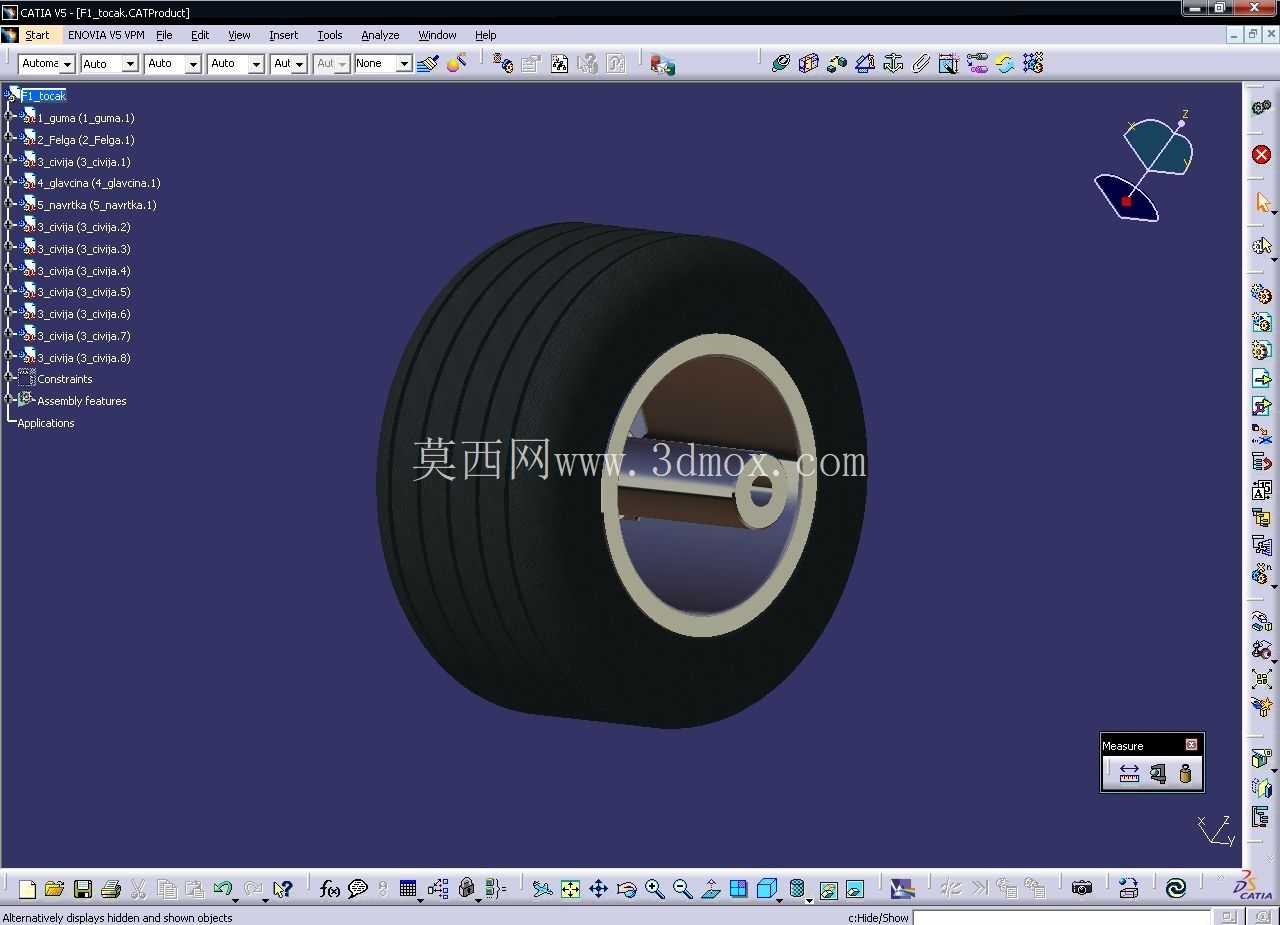
Task: Click the Undo arrow icon
Action: tap(223, 889)
